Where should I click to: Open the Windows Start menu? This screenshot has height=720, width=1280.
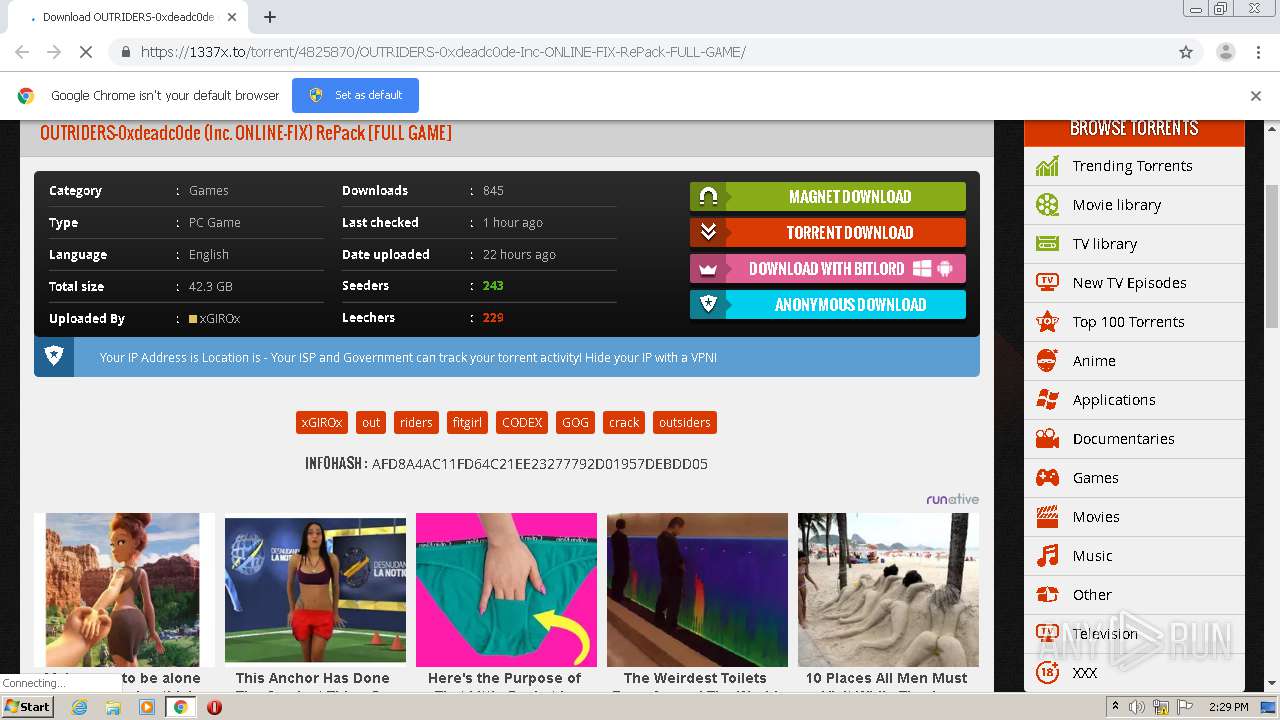coord(27,707)
